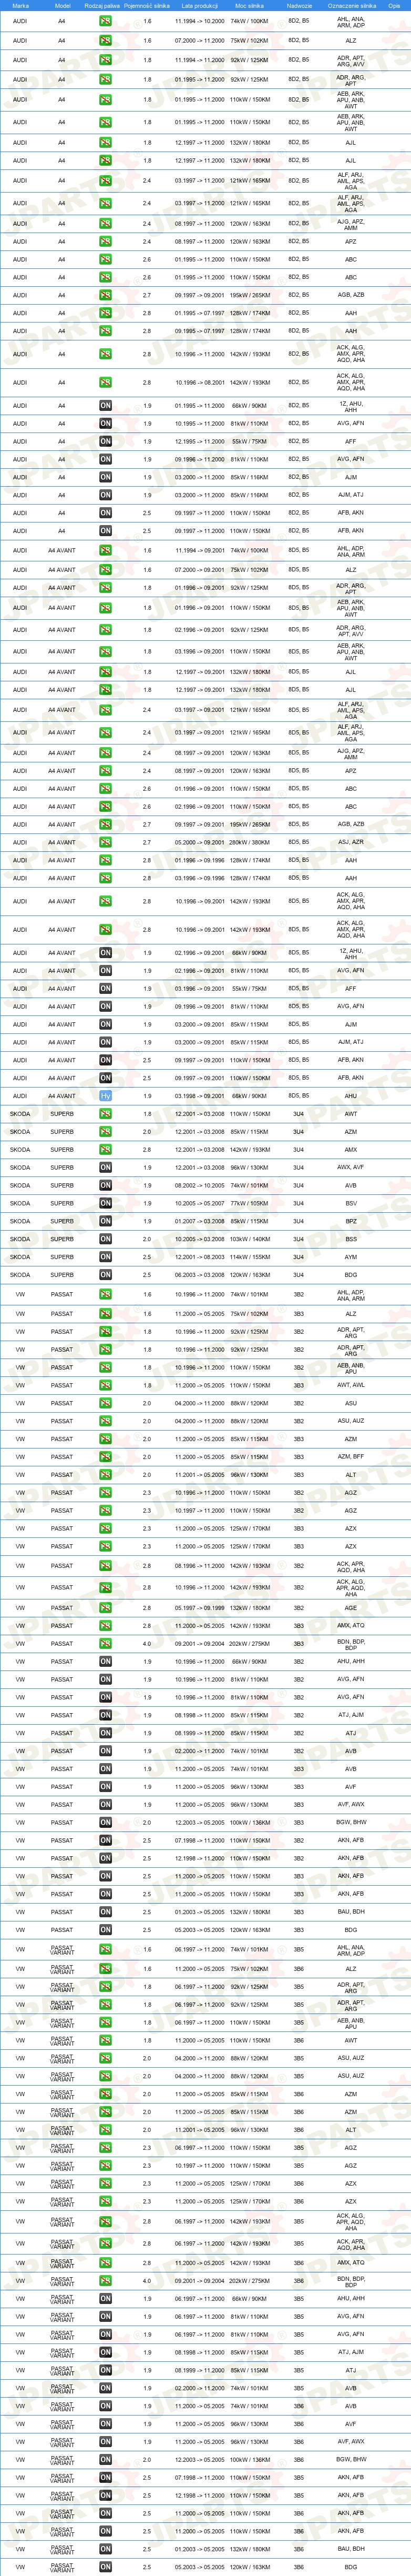Viewport: 411px width, 2576px height.
Task: Select the '05.2000 -> 09.2001' production years cell
Action: pyautogui.click(x=200, y=842)
